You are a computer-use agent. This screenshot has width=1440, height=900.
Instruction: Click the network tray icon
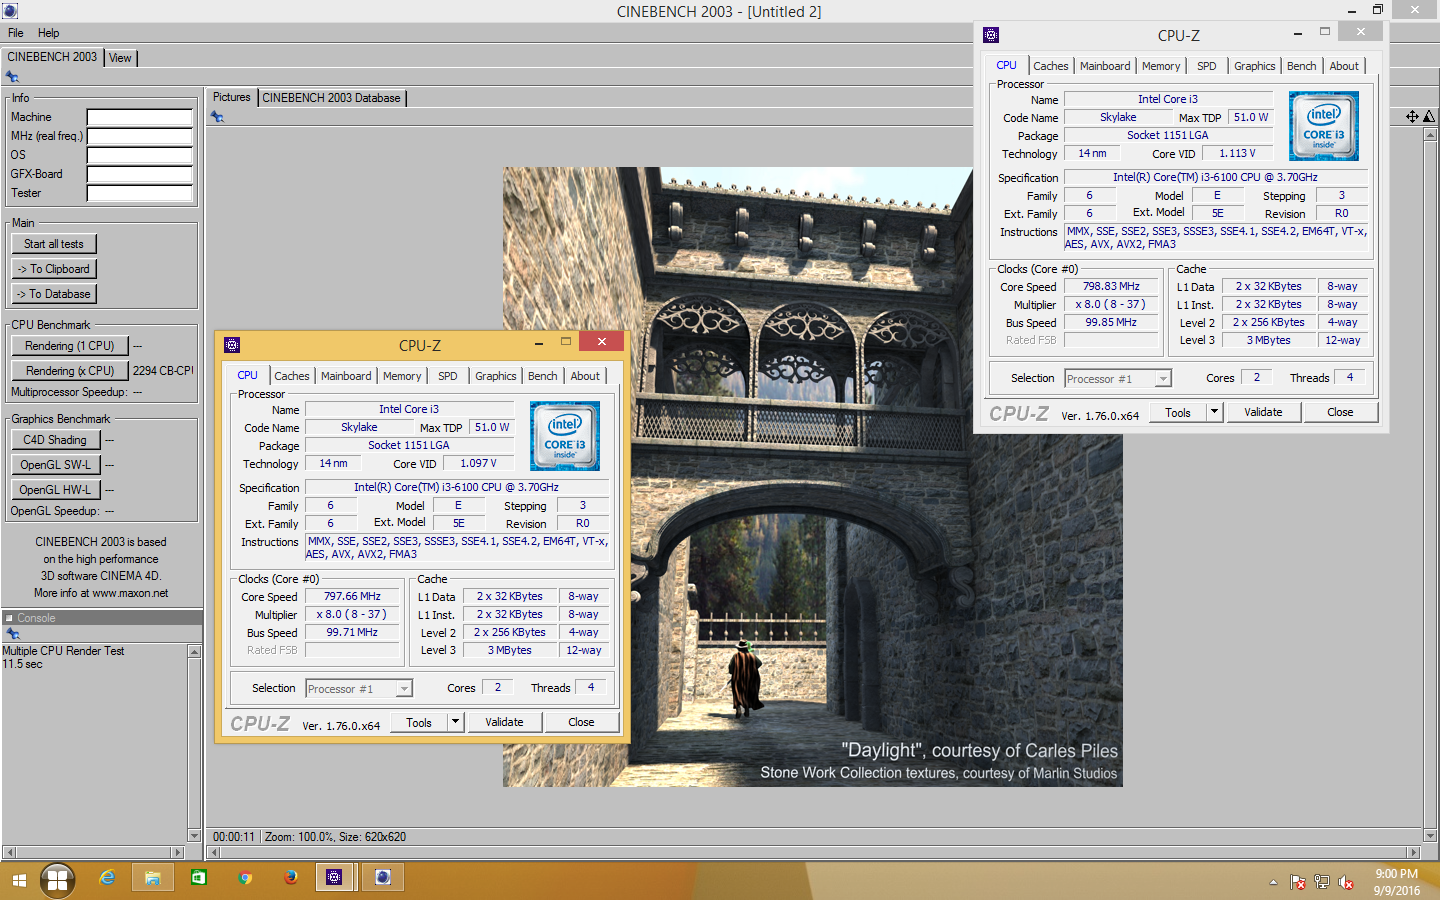pos(1322,882)
